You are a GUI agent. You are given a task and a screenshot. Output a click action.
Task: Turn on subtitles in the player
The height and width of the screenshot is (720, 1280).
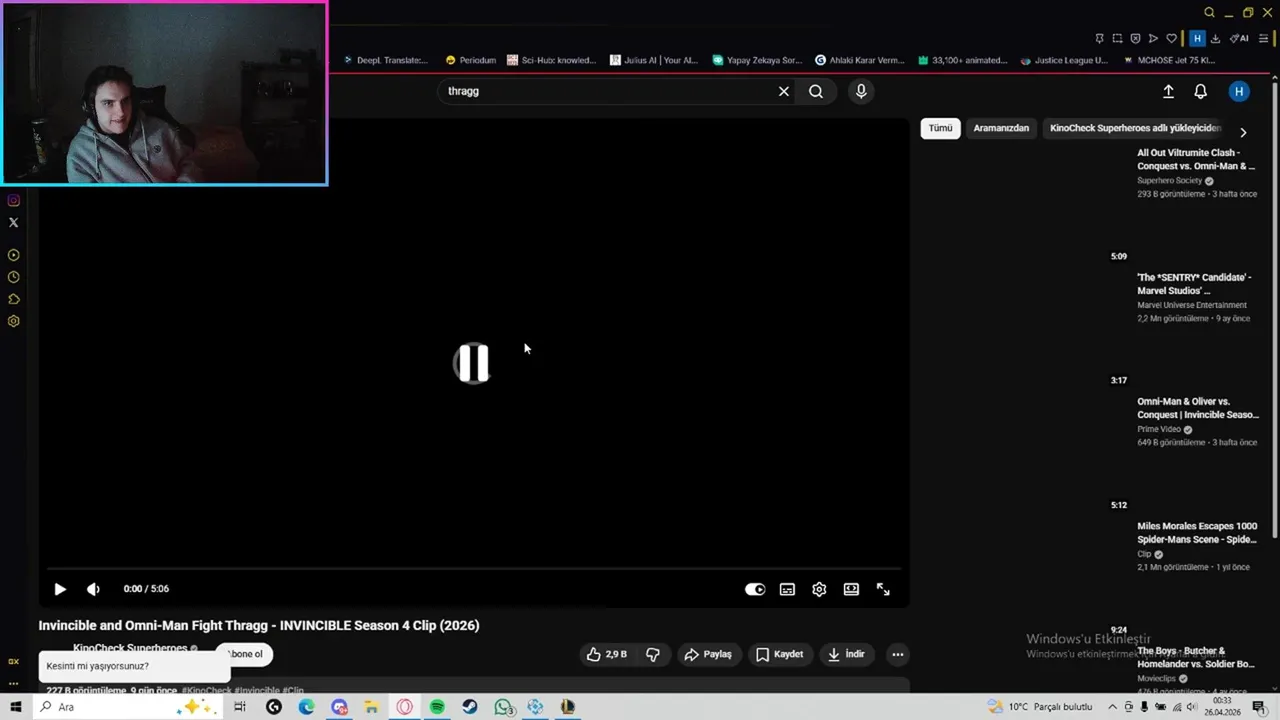coord(787,589)
